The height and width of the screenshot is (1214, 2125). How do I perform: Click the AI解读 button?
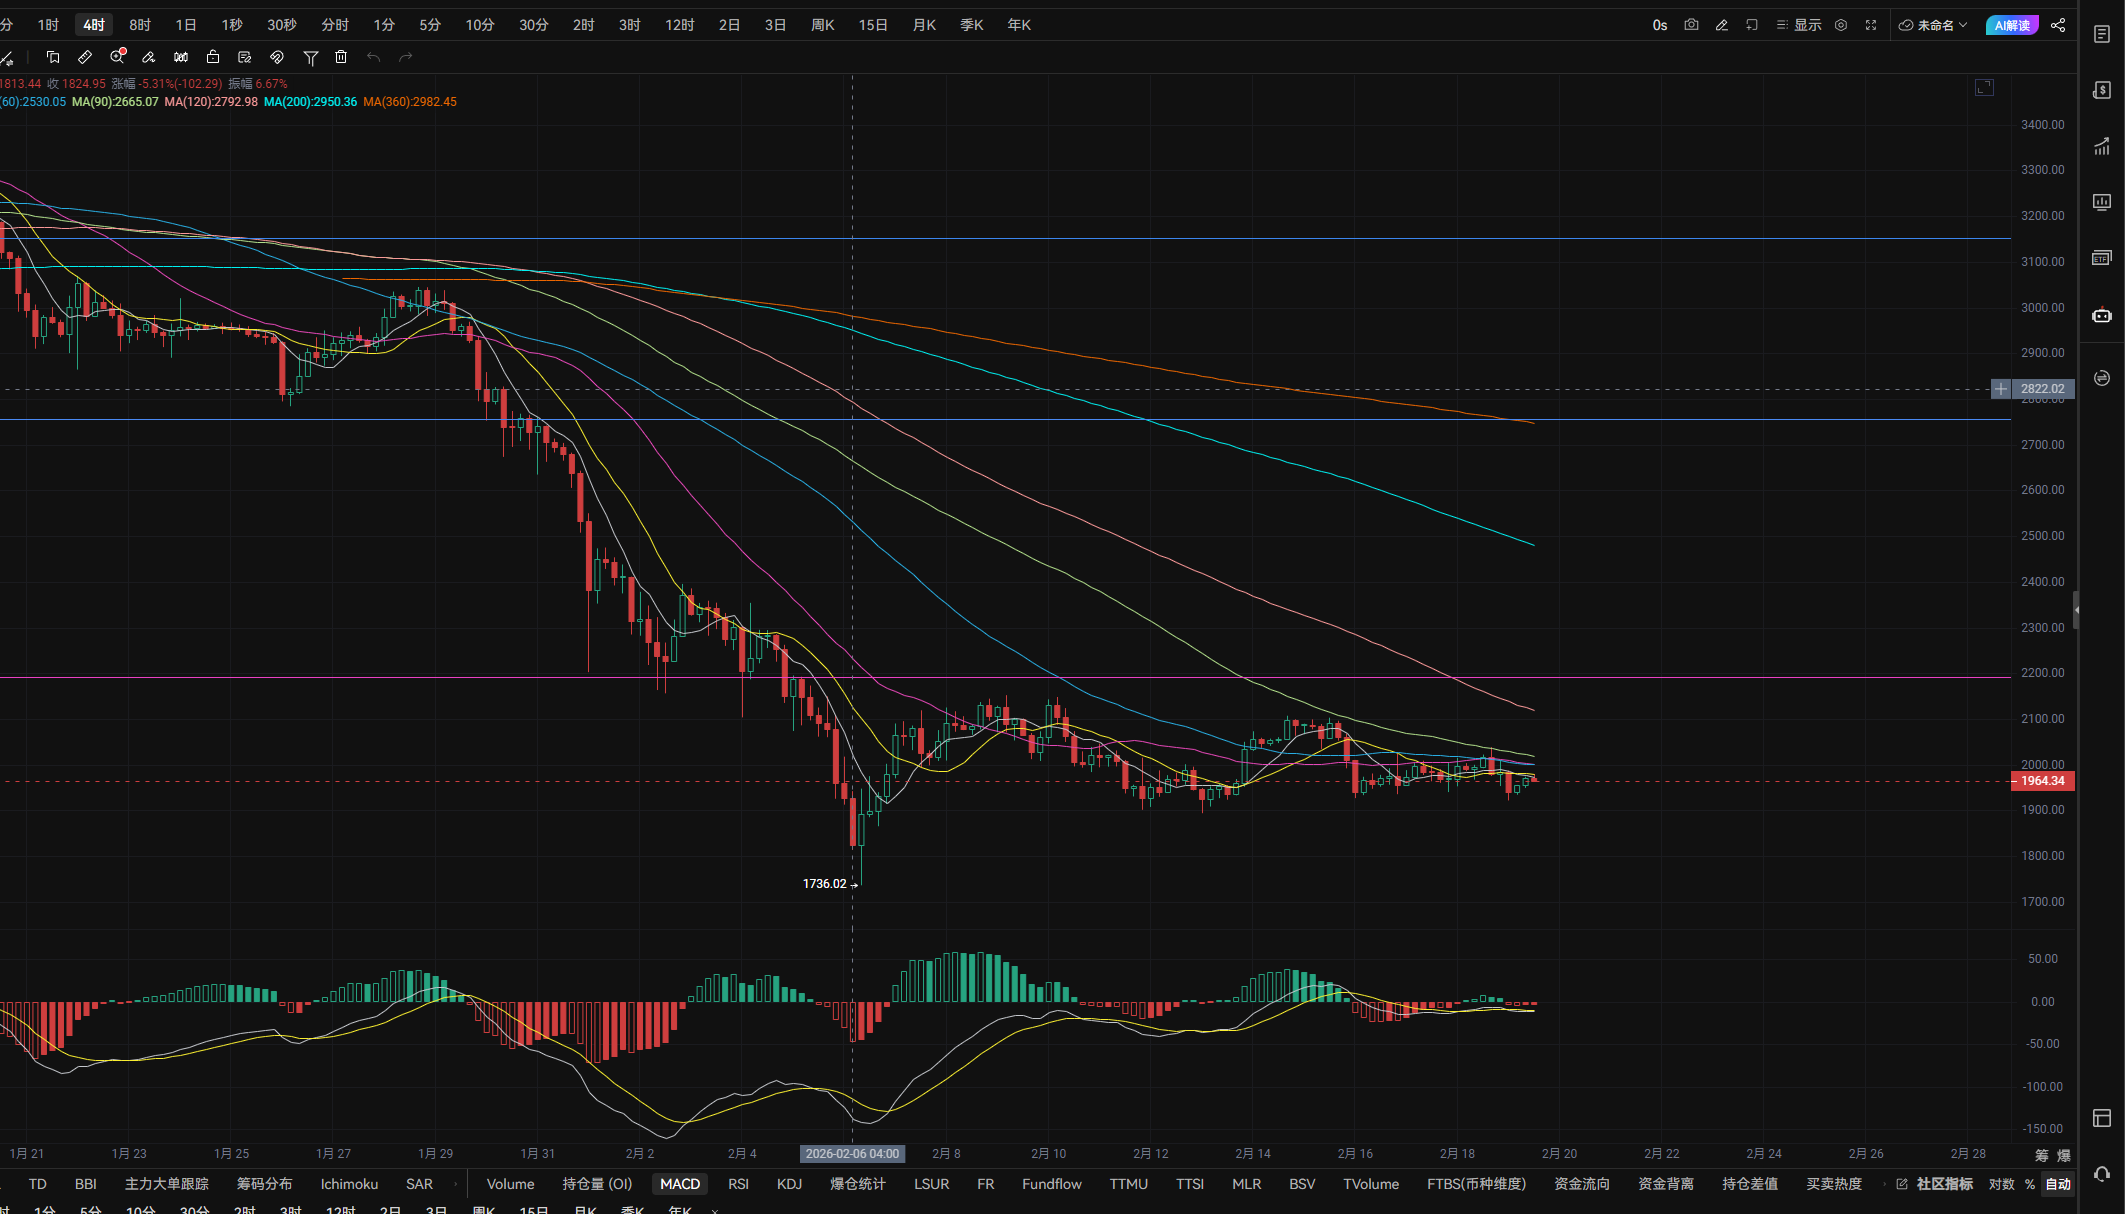[2012, 25]
